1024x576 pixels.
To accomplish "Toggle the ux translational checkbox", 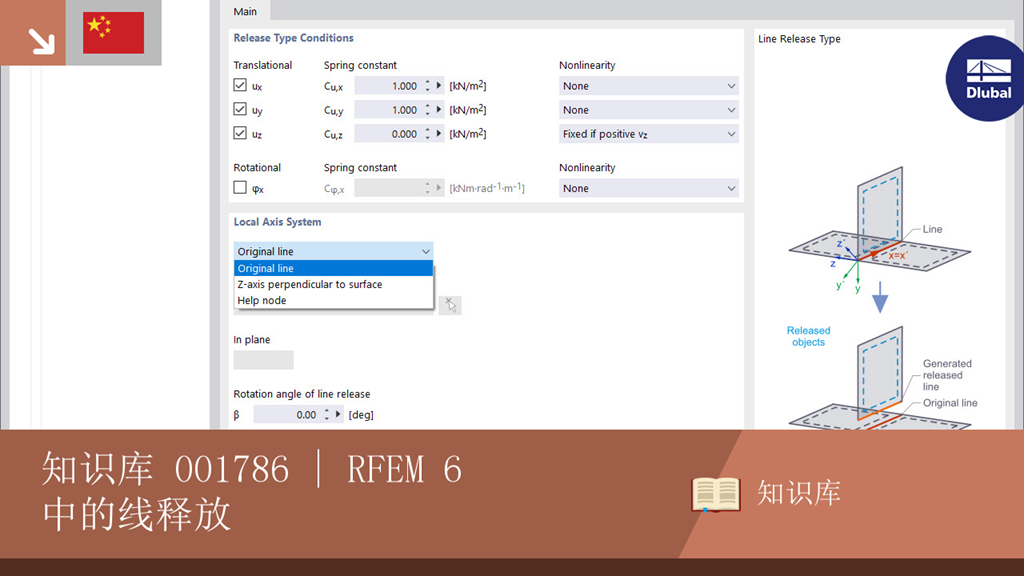I will coord(240,85).
